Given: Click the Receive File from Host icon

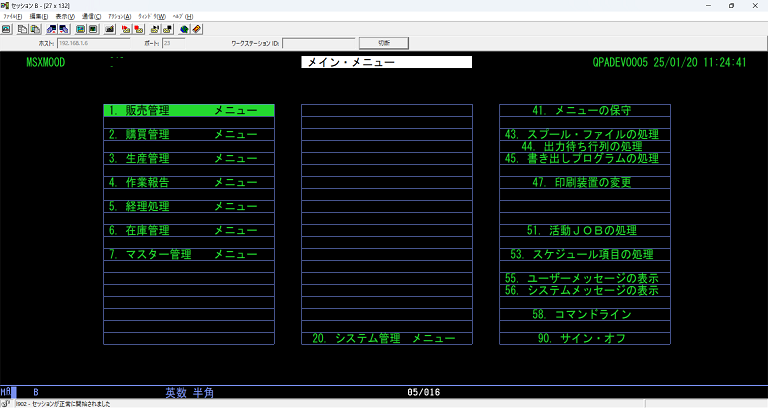Looking at the screenshot, I should (x=64, y=29).
